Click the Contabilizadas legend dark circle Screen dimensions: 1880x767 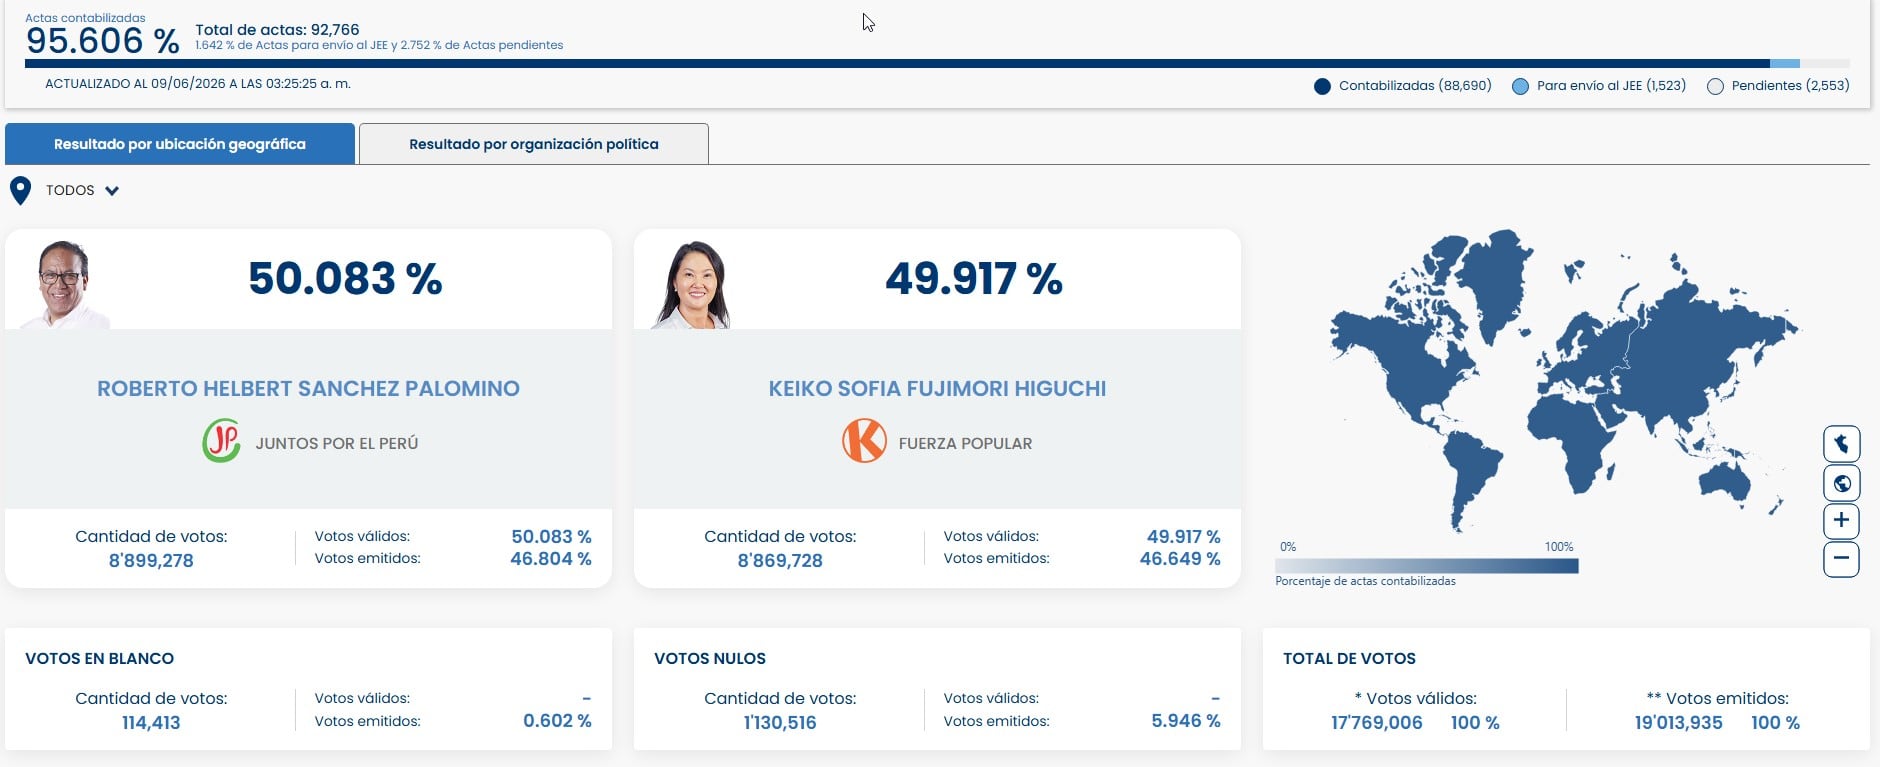[1322, 86]
